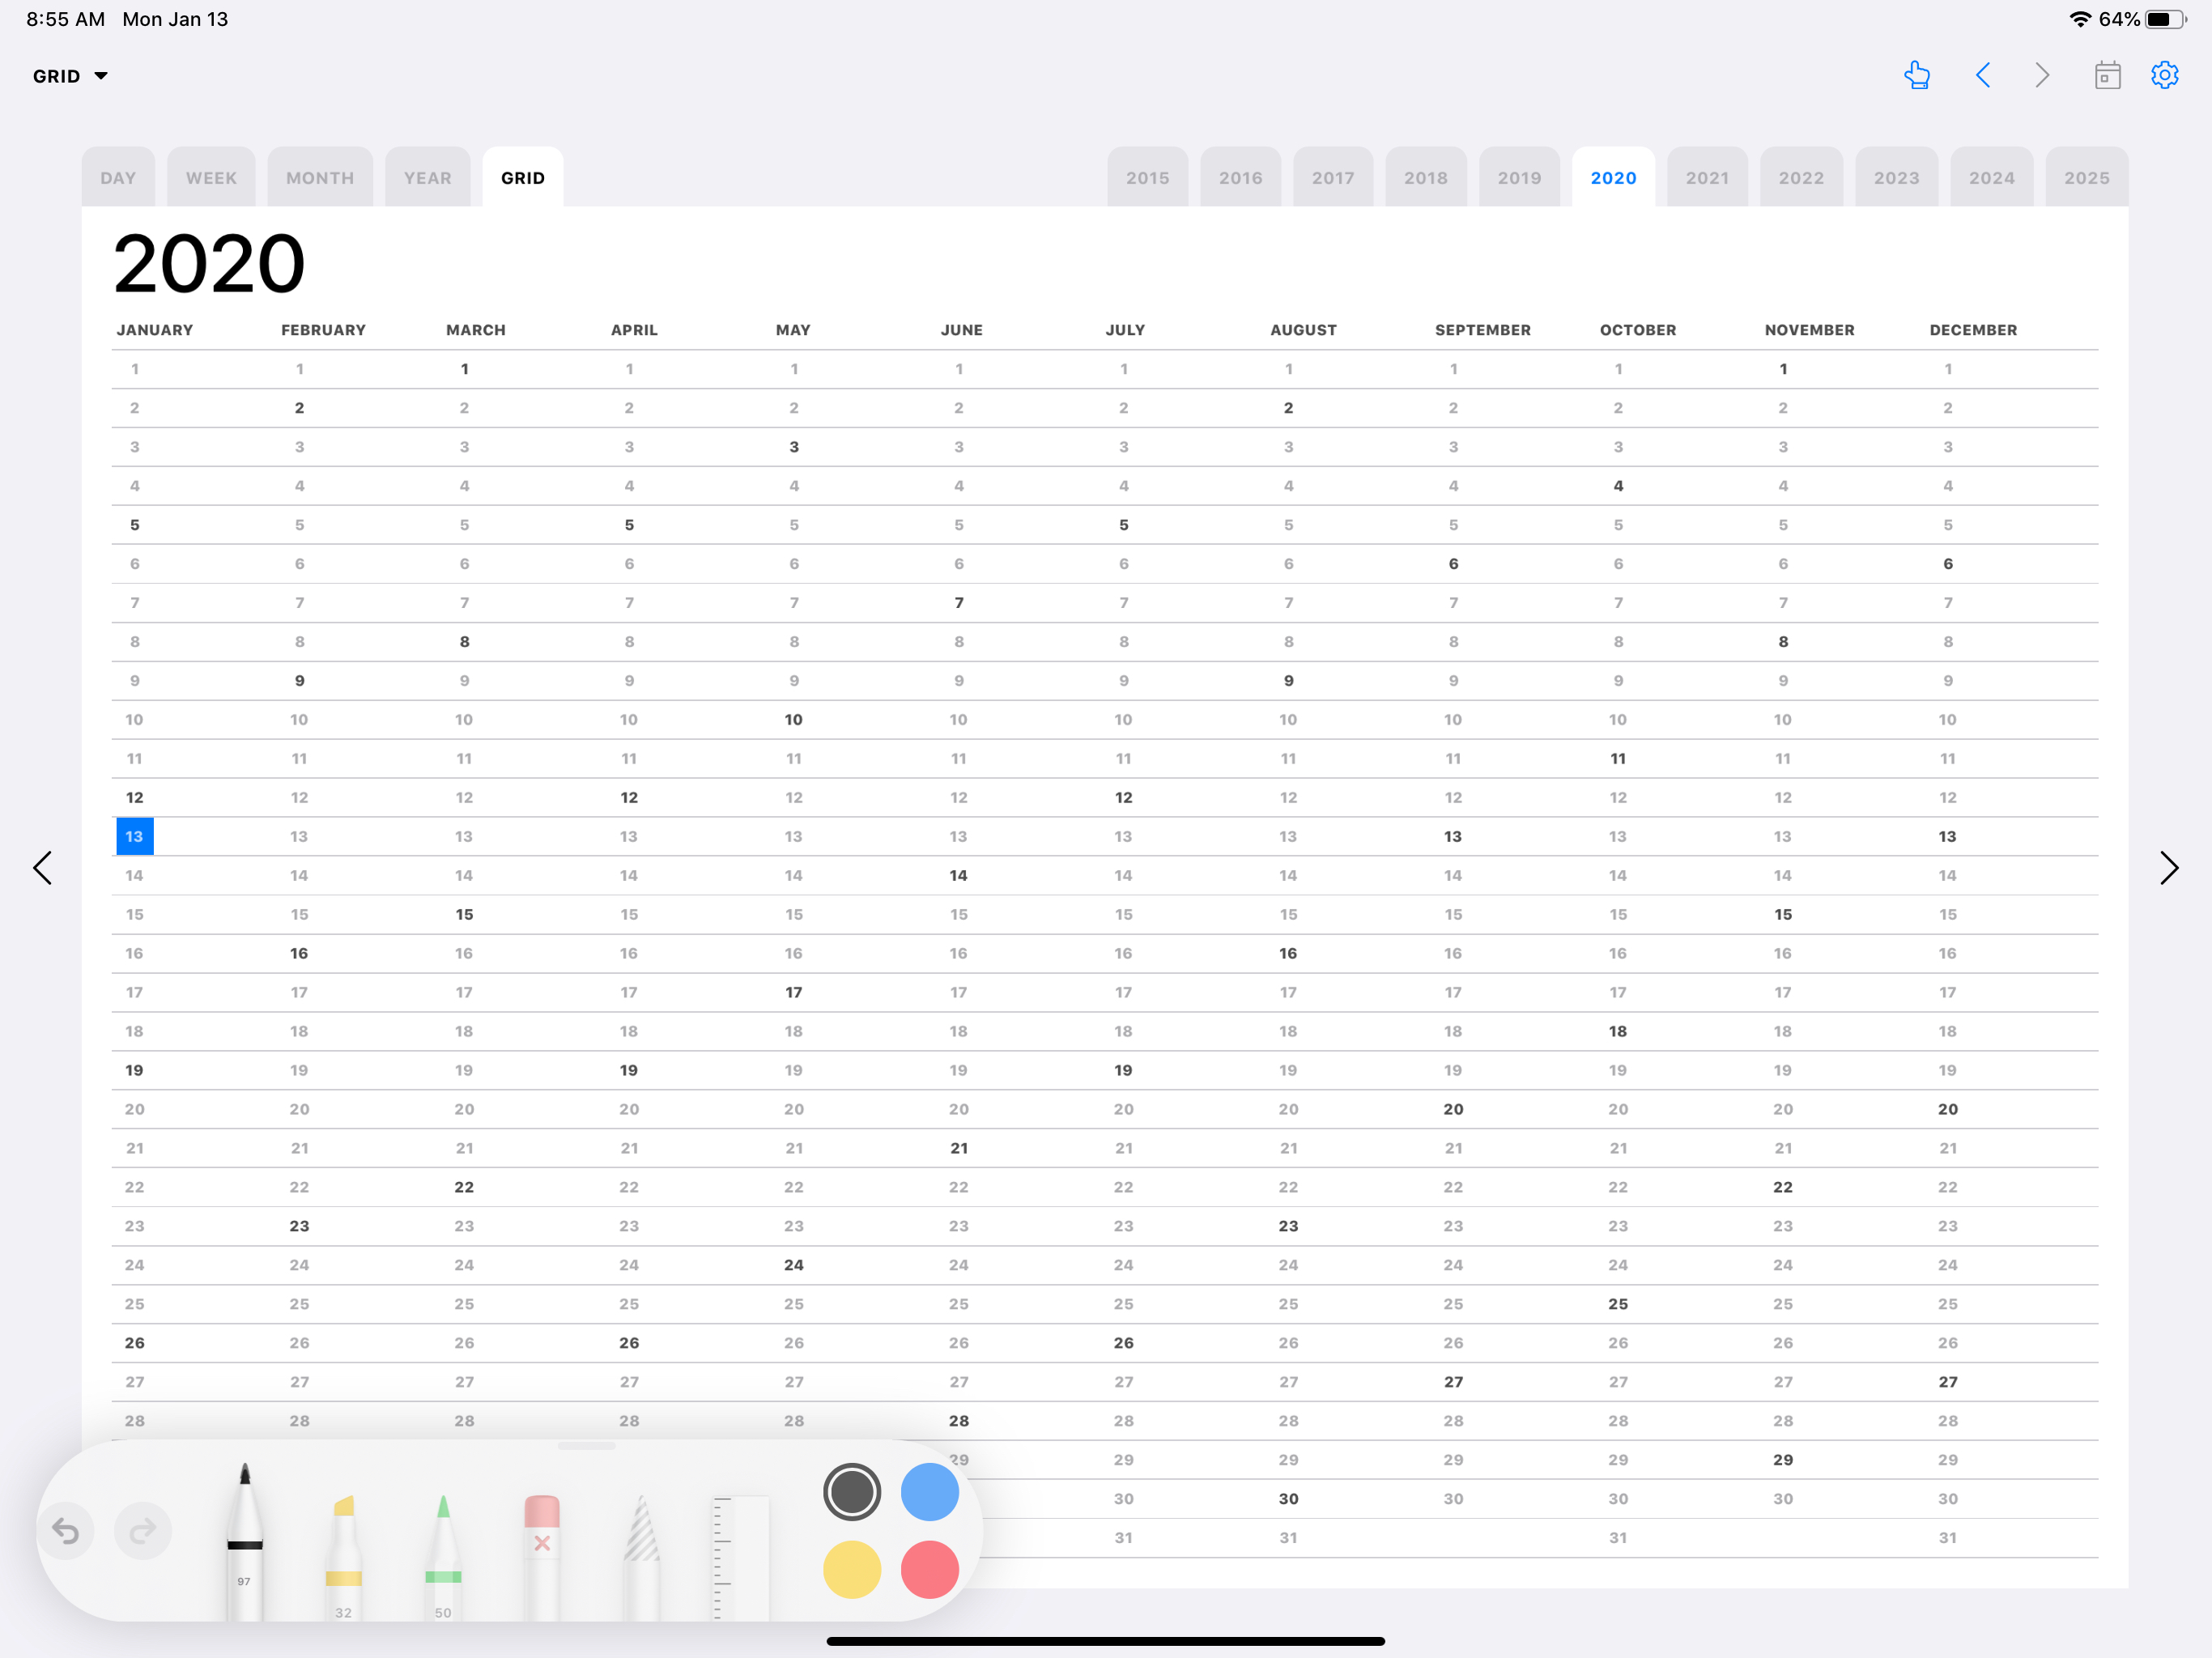Select June 14 in the grid
2212x1658 pixels.
pyautogui.click(x=959, y=876)
